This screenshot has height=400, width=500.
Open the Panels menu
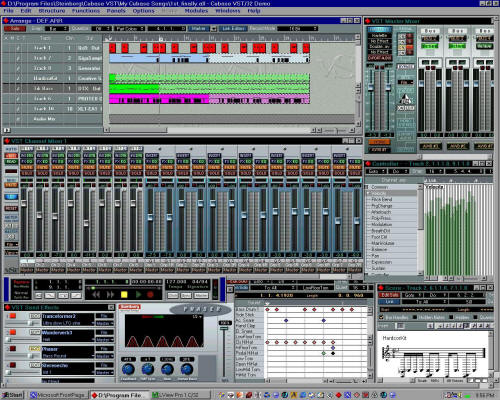point(116,11)
